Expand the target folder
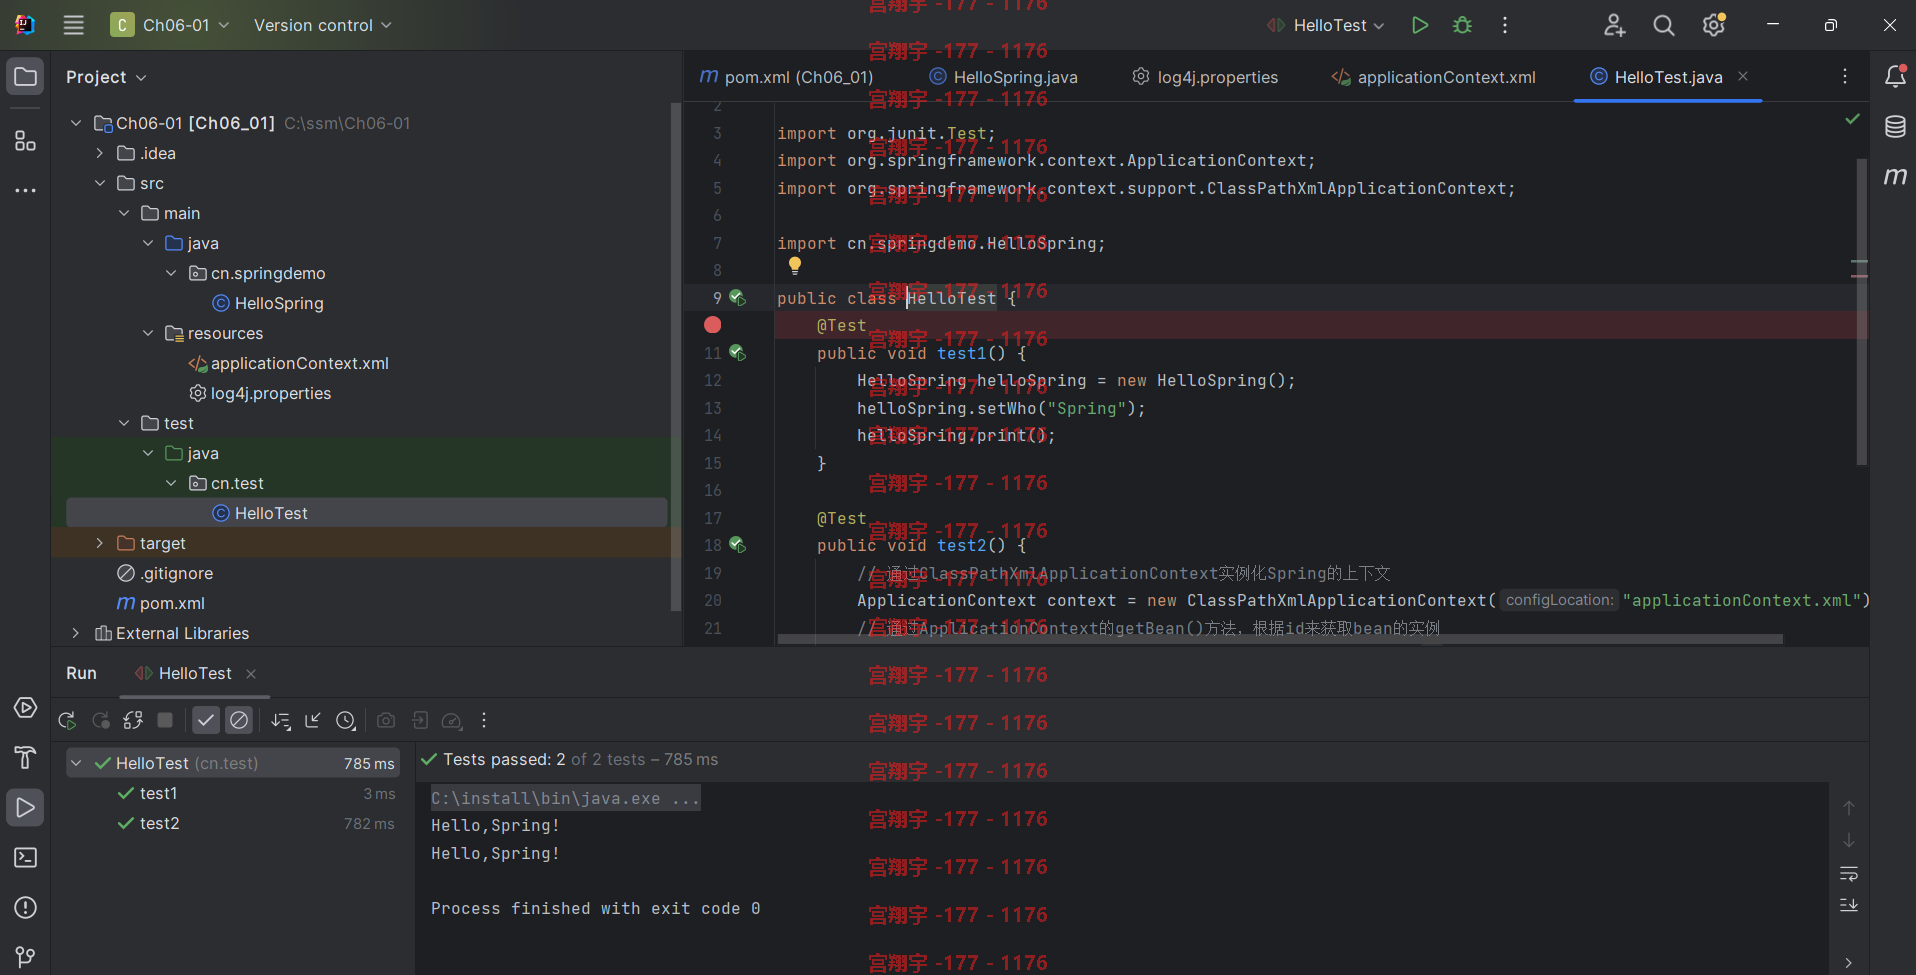Viewport: 1916px width, 975px height. (99, 543)
